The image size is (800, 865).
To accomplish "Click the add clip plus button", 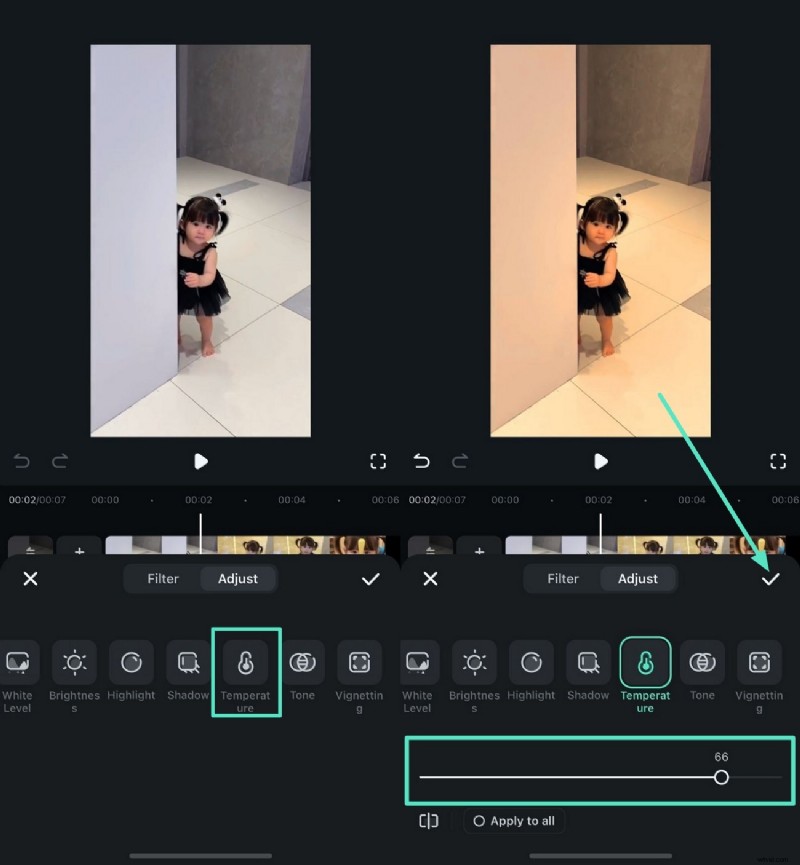I will 479,550.
